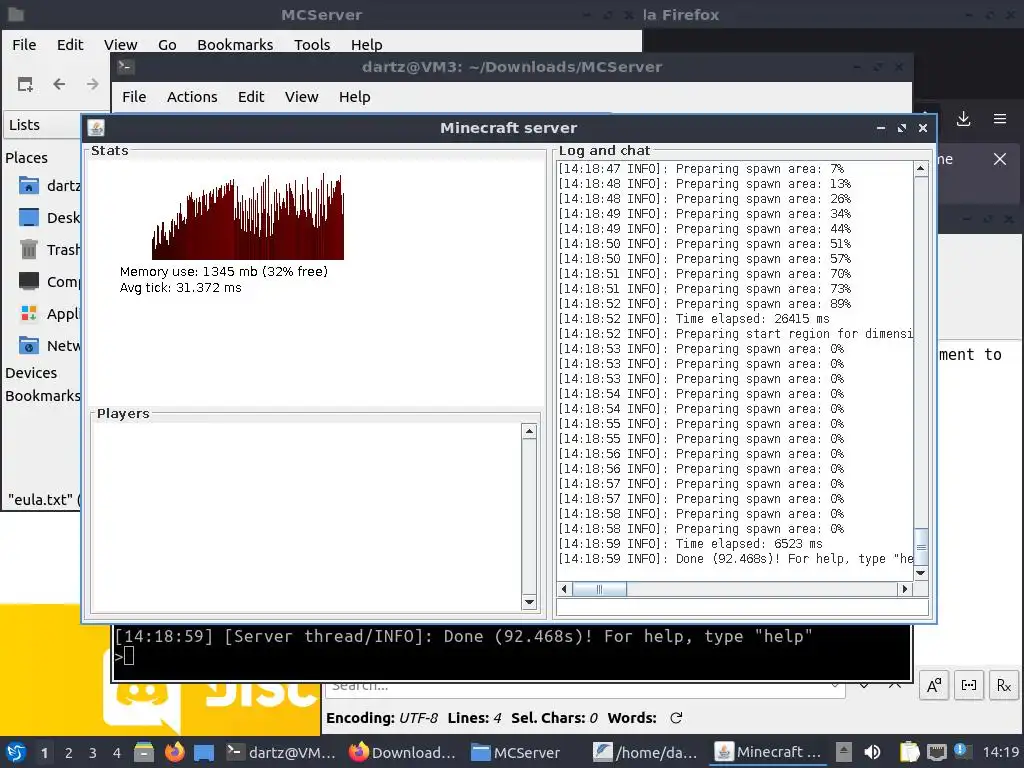This screenshot has width=1024, height=768.
Task: Open the Lists dropdown in file manager side pane
Action: (x=43, y=125)
